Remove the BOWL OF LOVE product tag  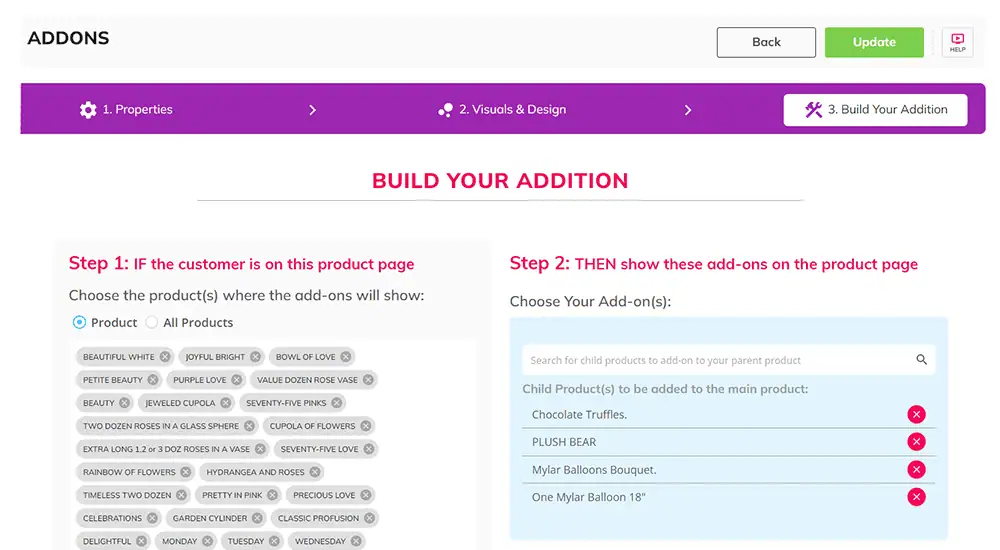point(346,357)
